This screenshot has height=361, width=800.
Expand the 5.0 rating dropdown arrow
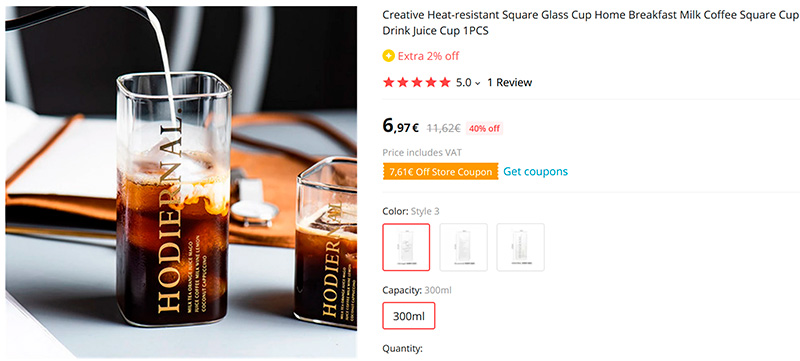click(478, 83)
